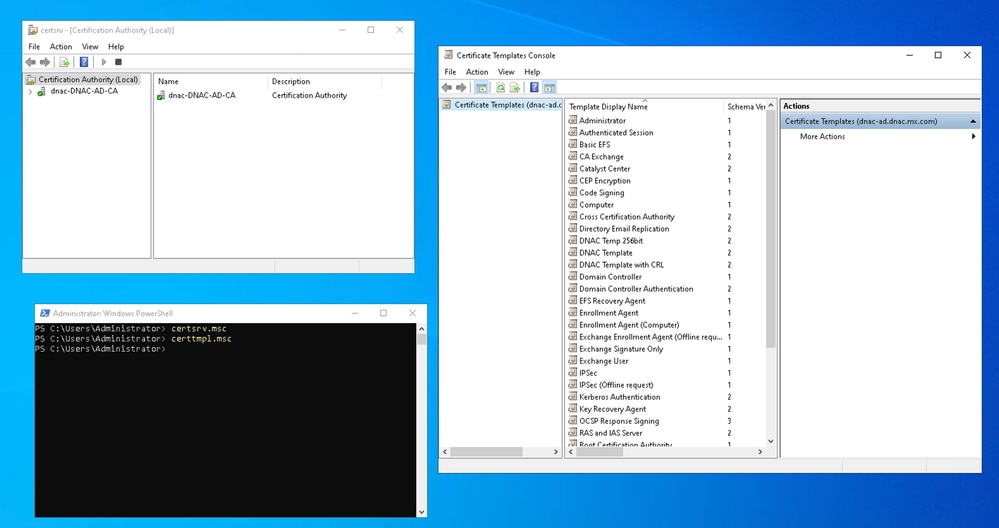Click Forward arrow in certsrv toolbar
Viewport: 999px width, 528px height.
click(45, 62)
